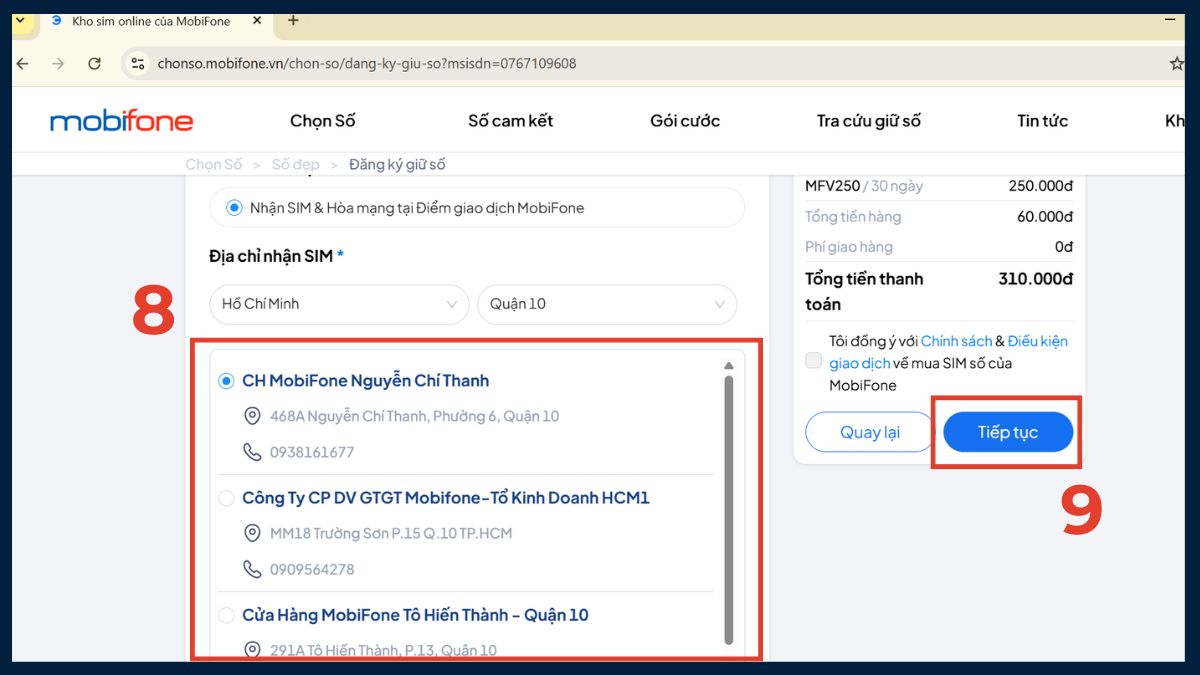The image size is (1200, 675).
Task: Click the Địa chỉ nhận SIM label
Action: pos(276,256)
